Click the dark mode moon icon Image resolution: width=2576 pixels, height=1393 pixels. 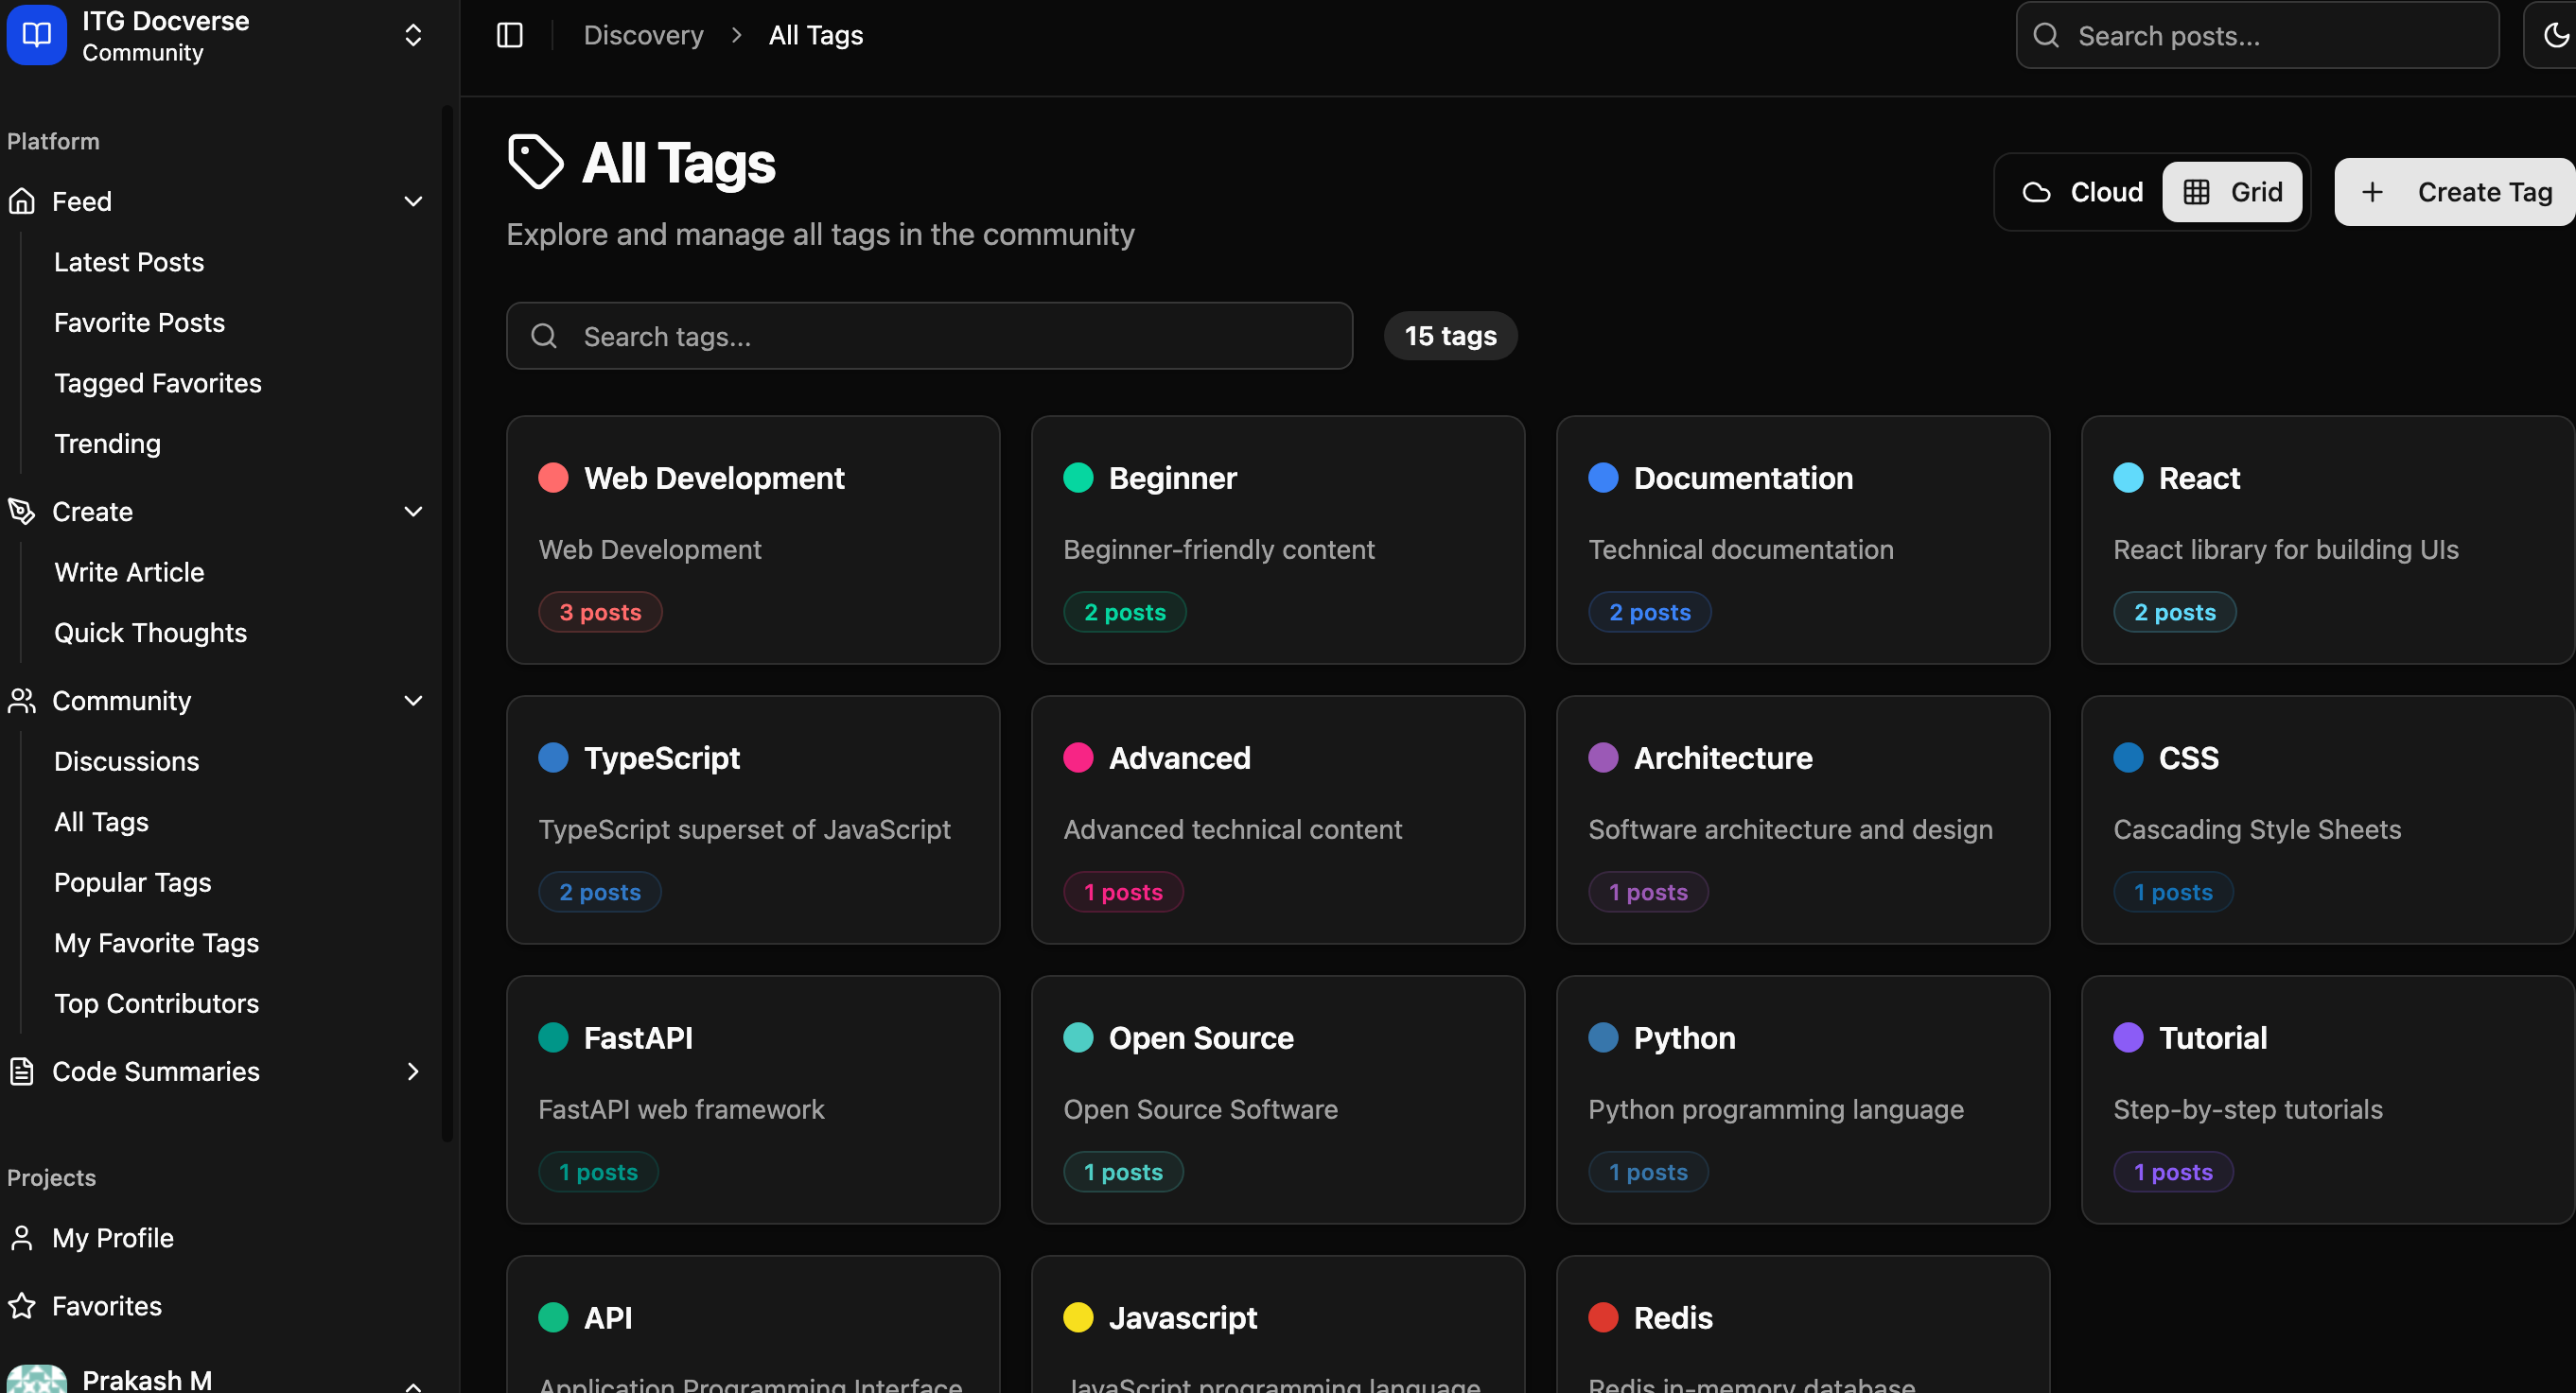(2555, 35)
